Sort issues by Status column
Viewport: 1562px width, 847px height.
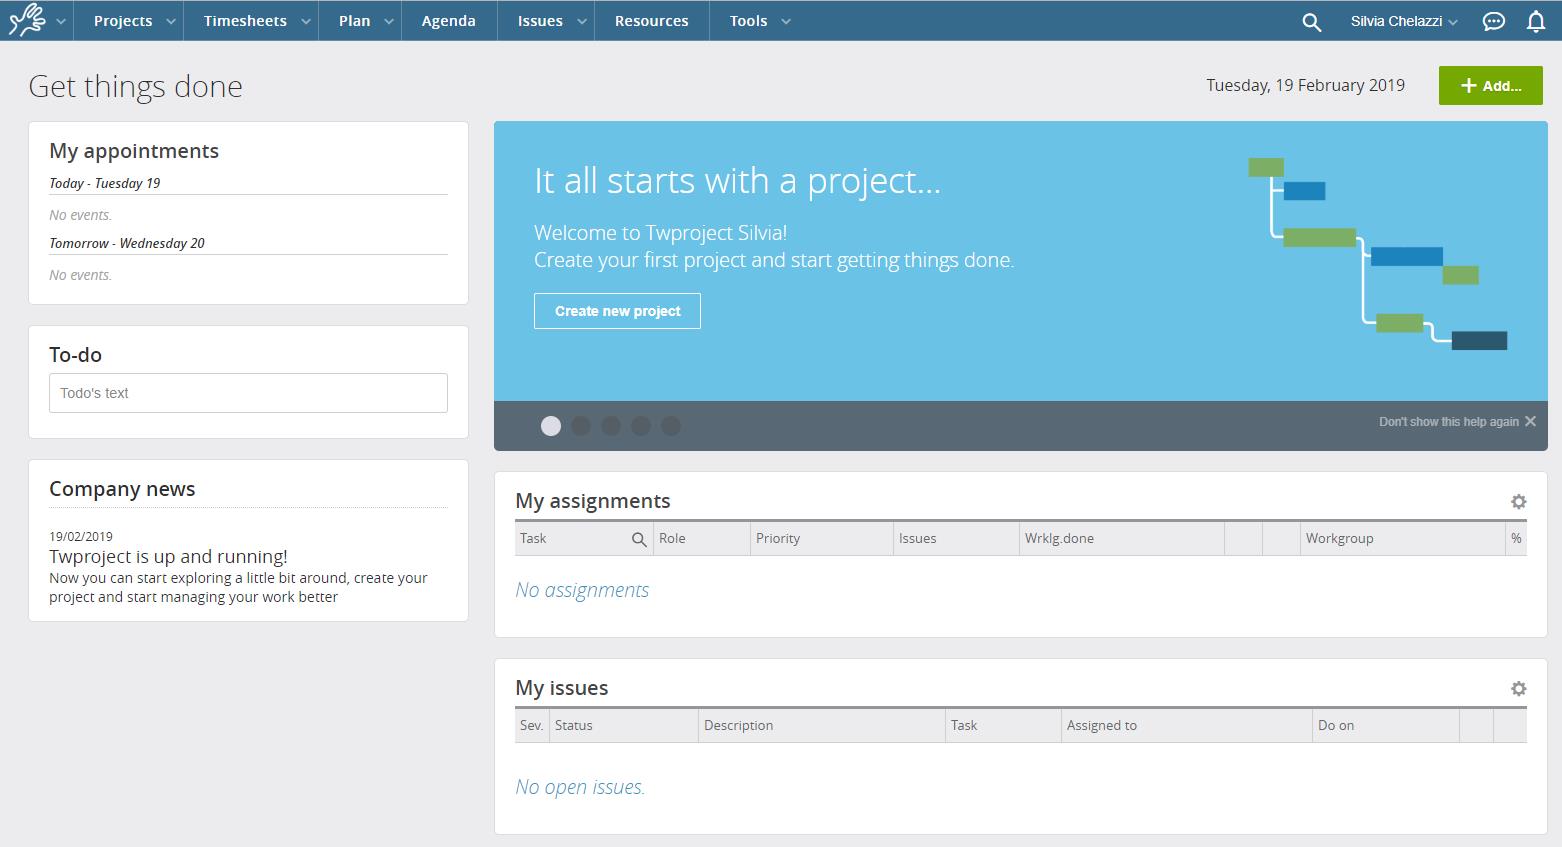[x=574, y=725]
